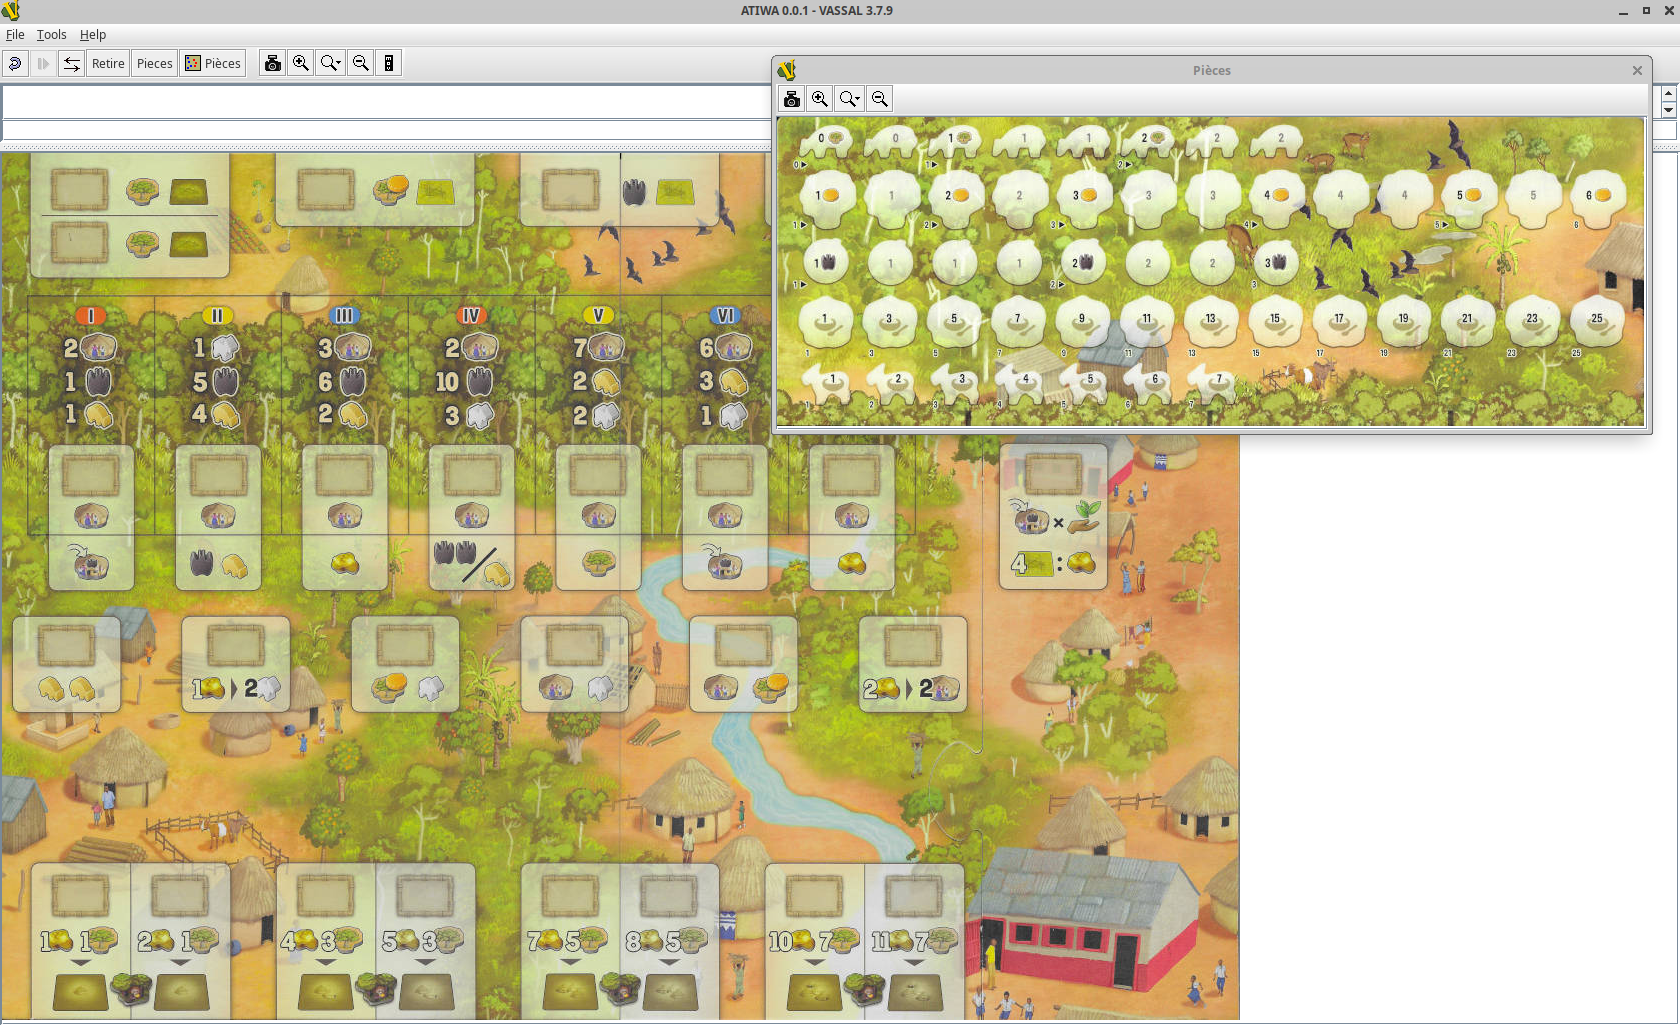Screen dimensions: 1680x1026
Task: Zoom out inside the Pièces window
Action: pos(880,98)
